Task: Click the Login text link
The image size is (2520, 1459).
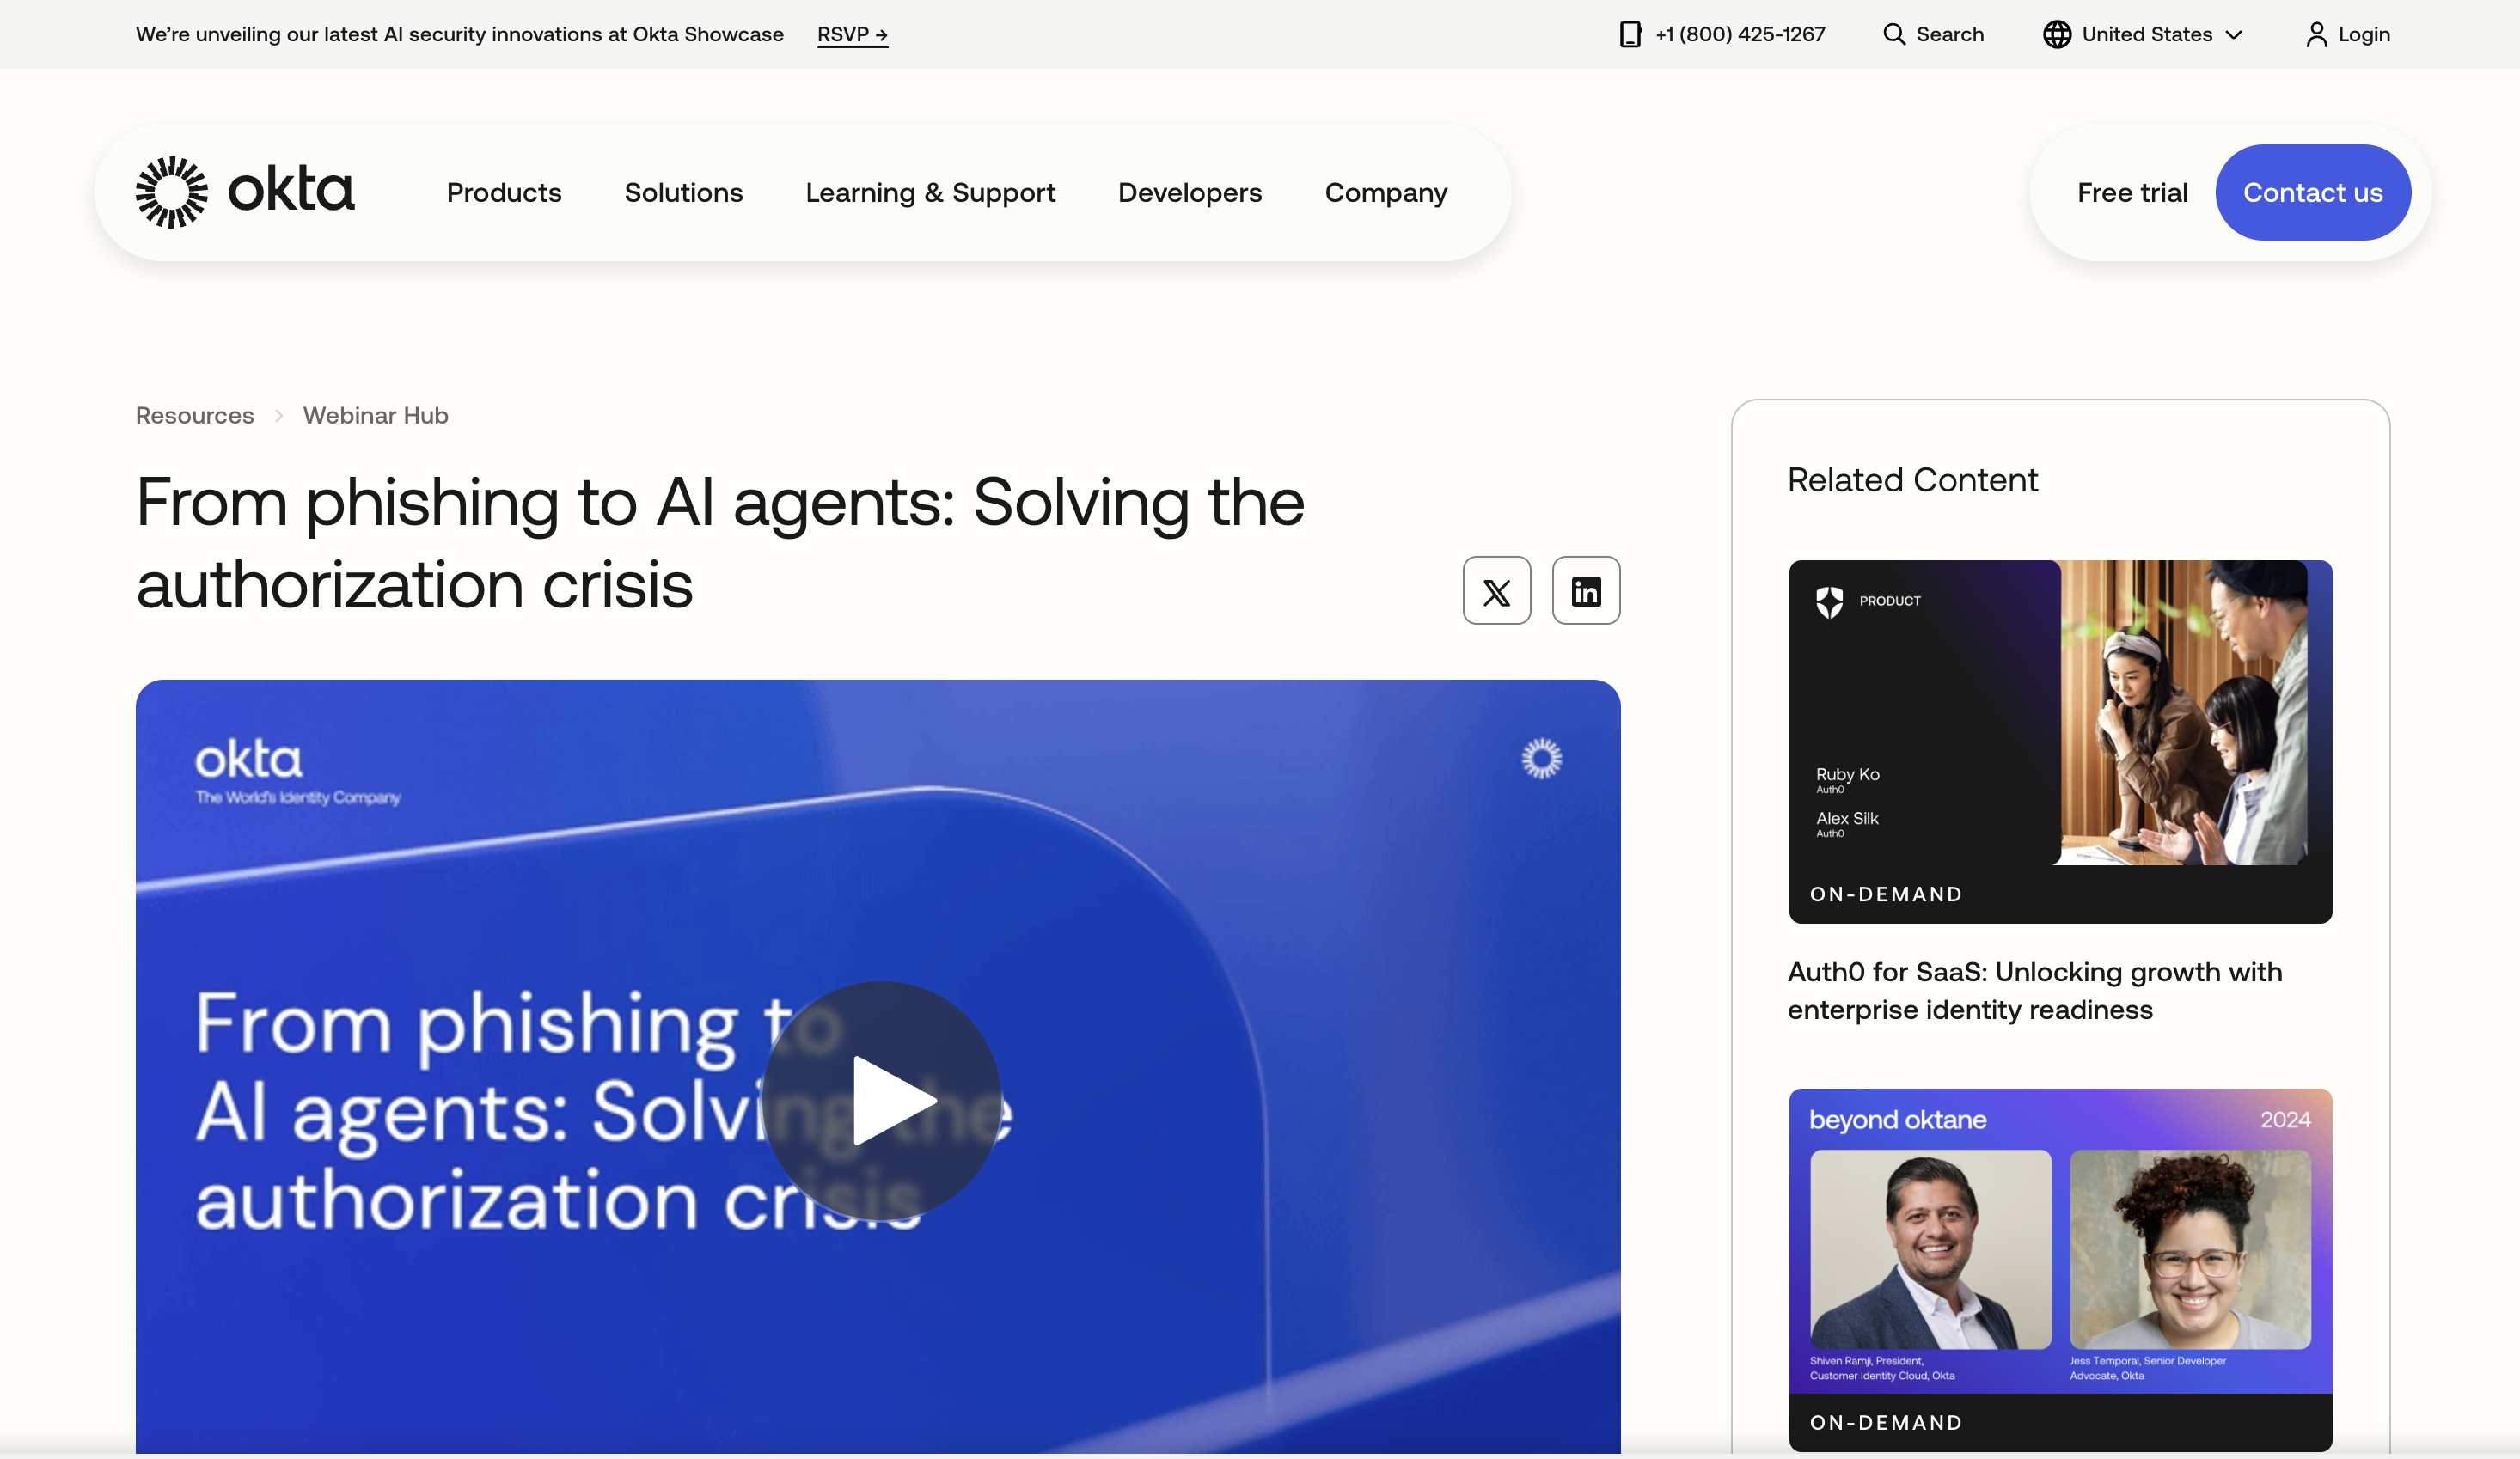Action: tap(2364, 34)
